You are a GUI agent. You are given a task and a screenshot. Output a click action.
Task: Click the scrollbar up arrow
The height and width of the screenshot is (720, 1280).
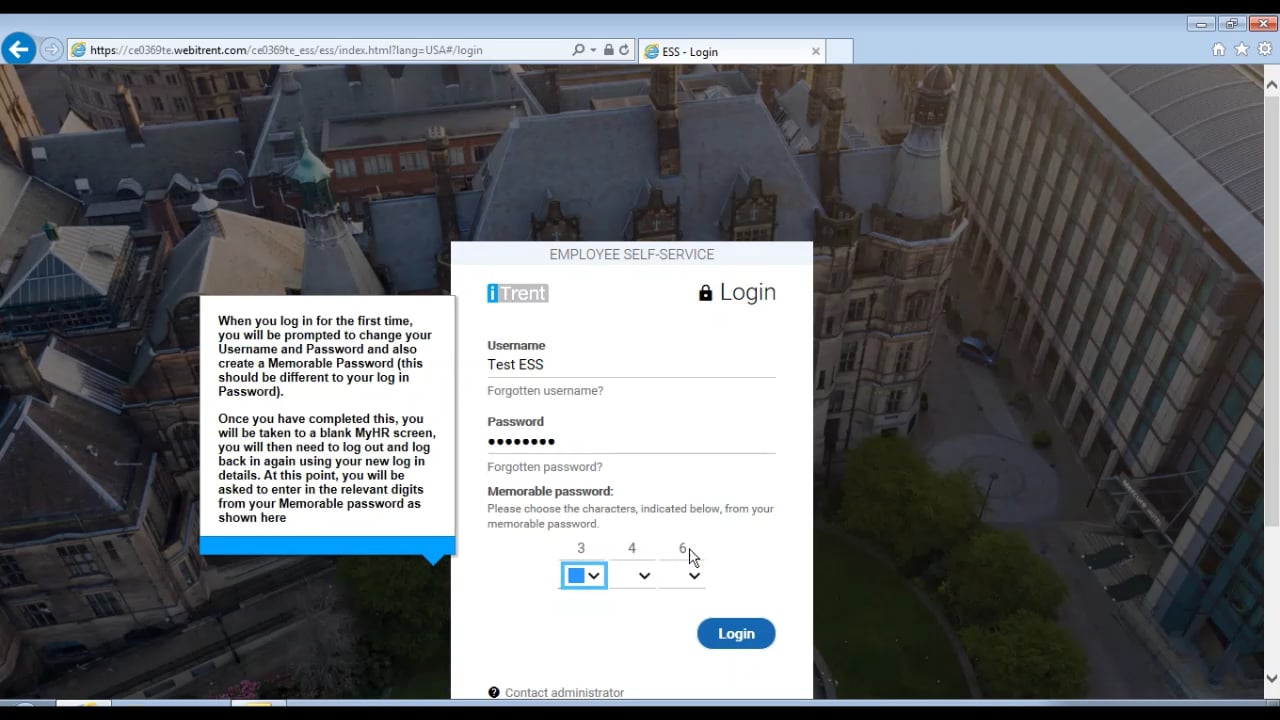click(x=1271, y=85)
